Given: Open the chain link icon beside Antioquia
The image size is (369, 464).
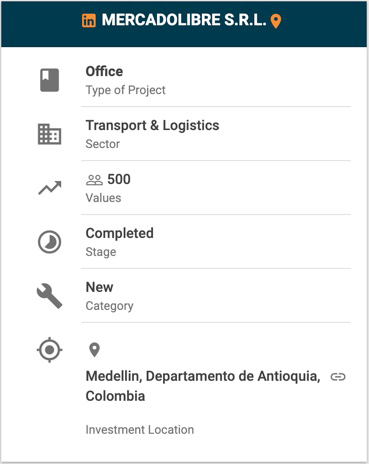Looking at the screenshot, I should [x=338, y=377].
